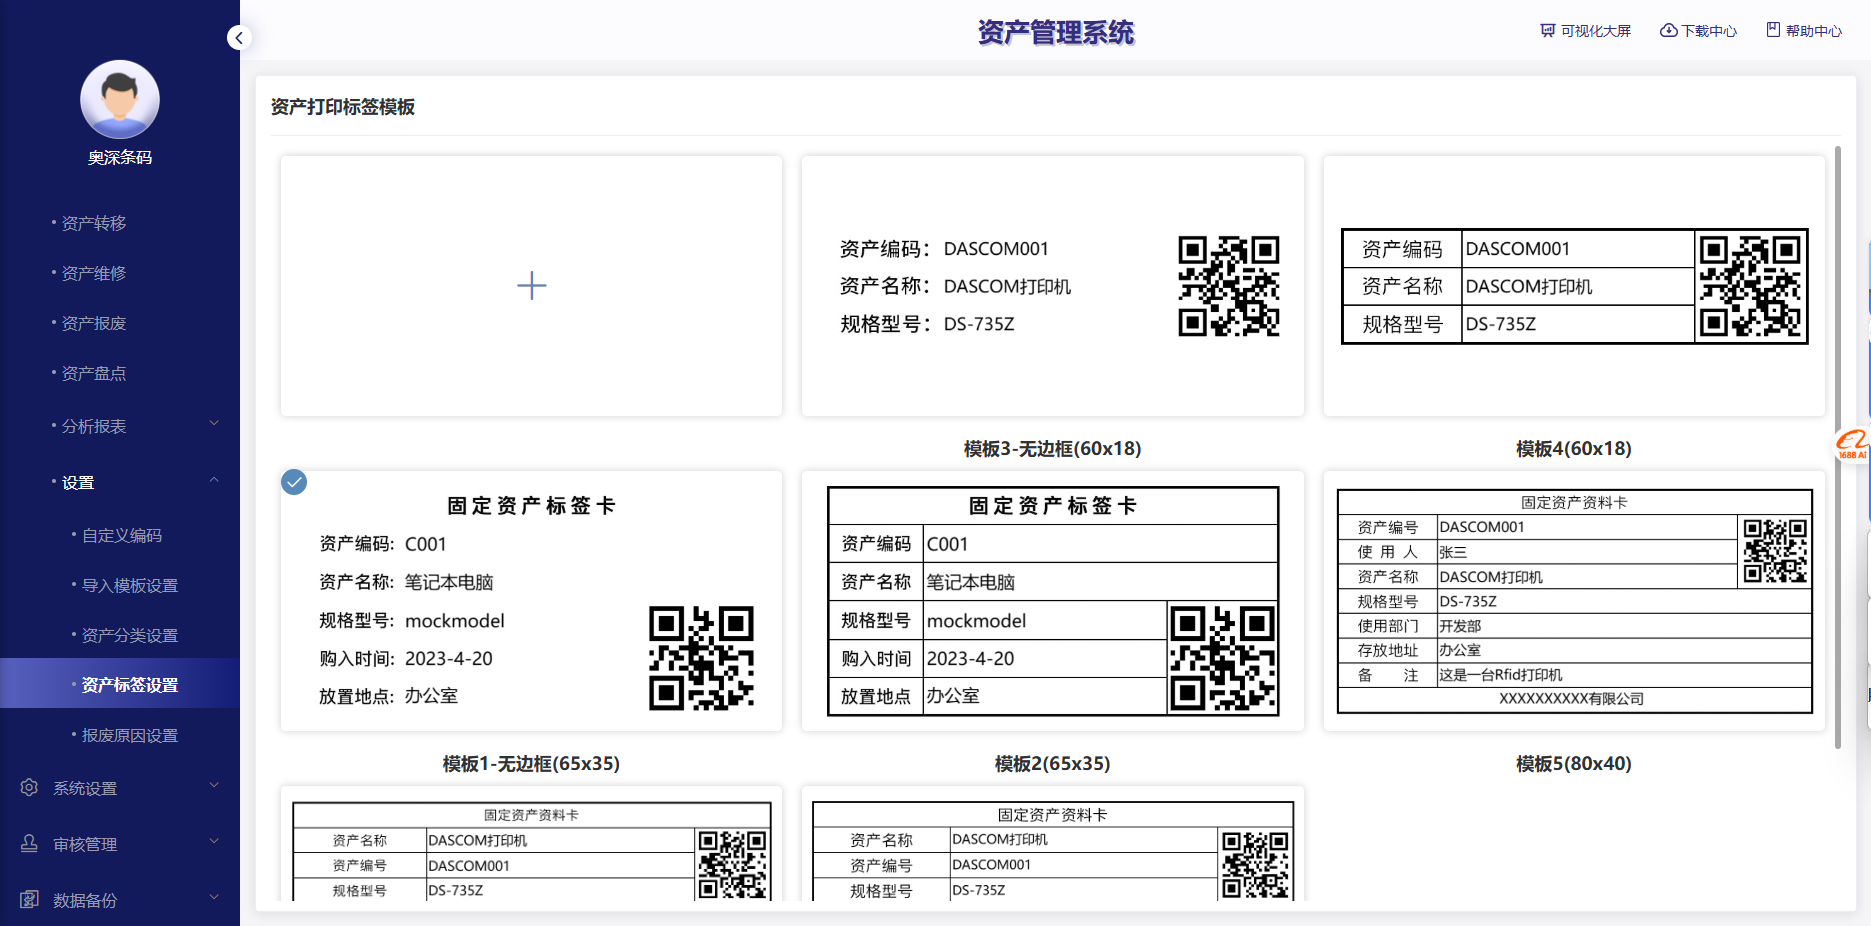
Task: Collapse the 设置 menu section
Action: (x=213, y=481)
